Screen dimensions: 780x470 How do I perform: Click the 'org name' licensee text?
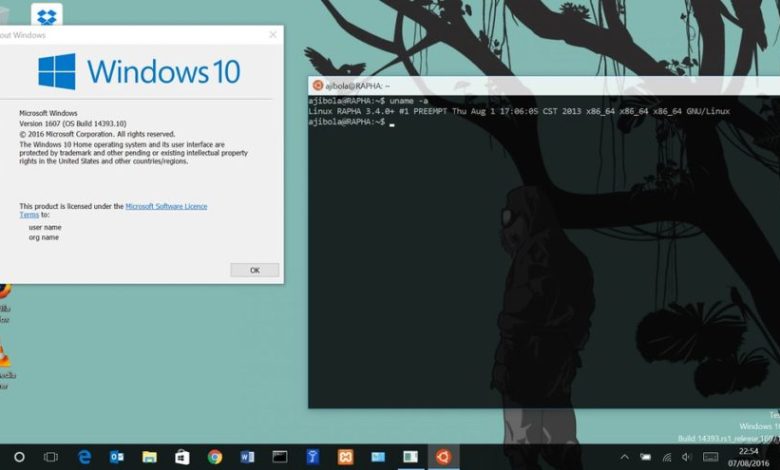point(44,237)
